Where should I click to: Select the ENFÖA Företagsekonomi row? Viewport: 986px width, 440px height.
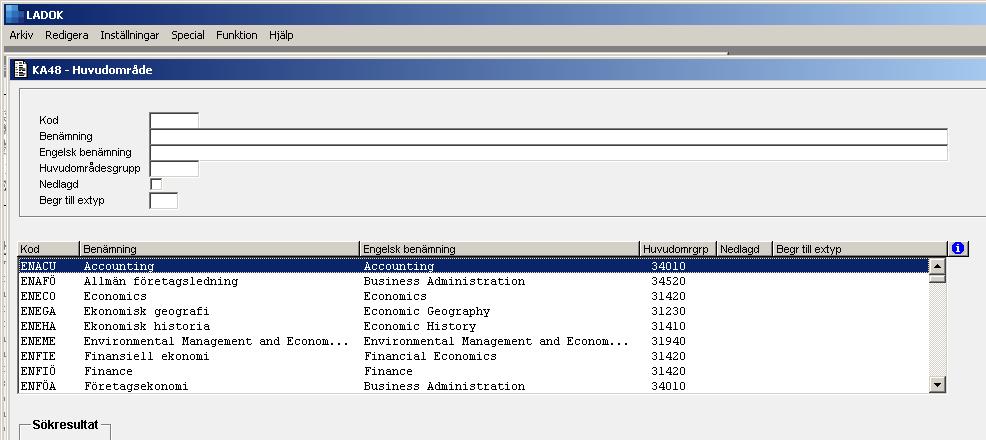474,386
